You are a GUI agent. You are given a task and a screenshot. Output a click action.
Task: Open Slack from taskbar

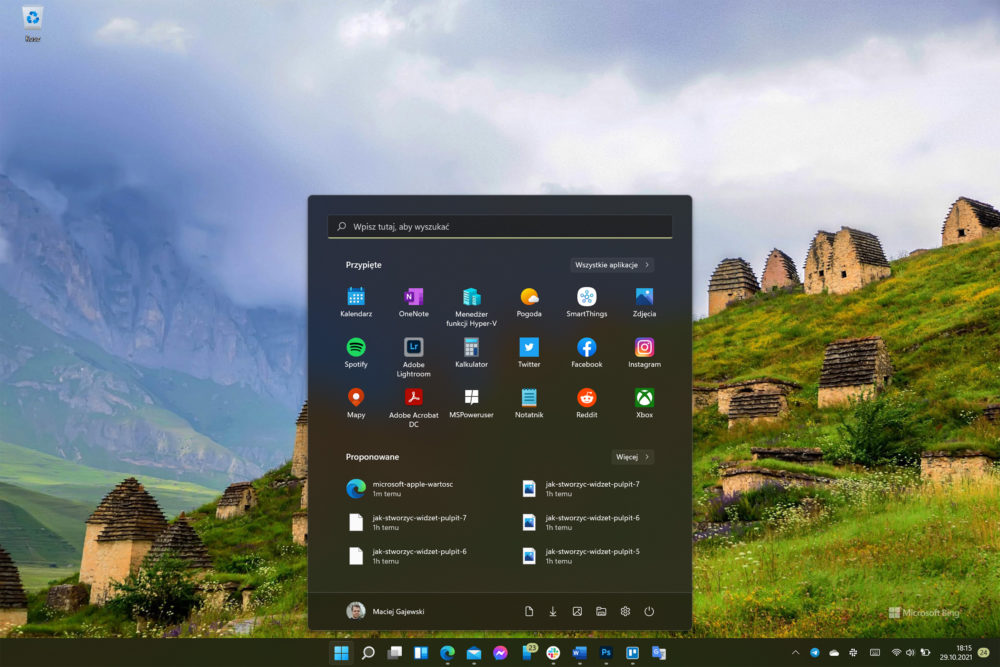pos(553,652)
